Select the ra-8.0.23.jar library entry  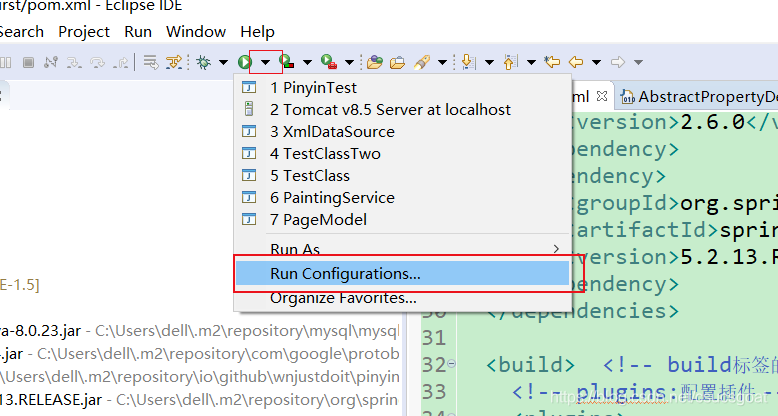[x=198, y=331]
